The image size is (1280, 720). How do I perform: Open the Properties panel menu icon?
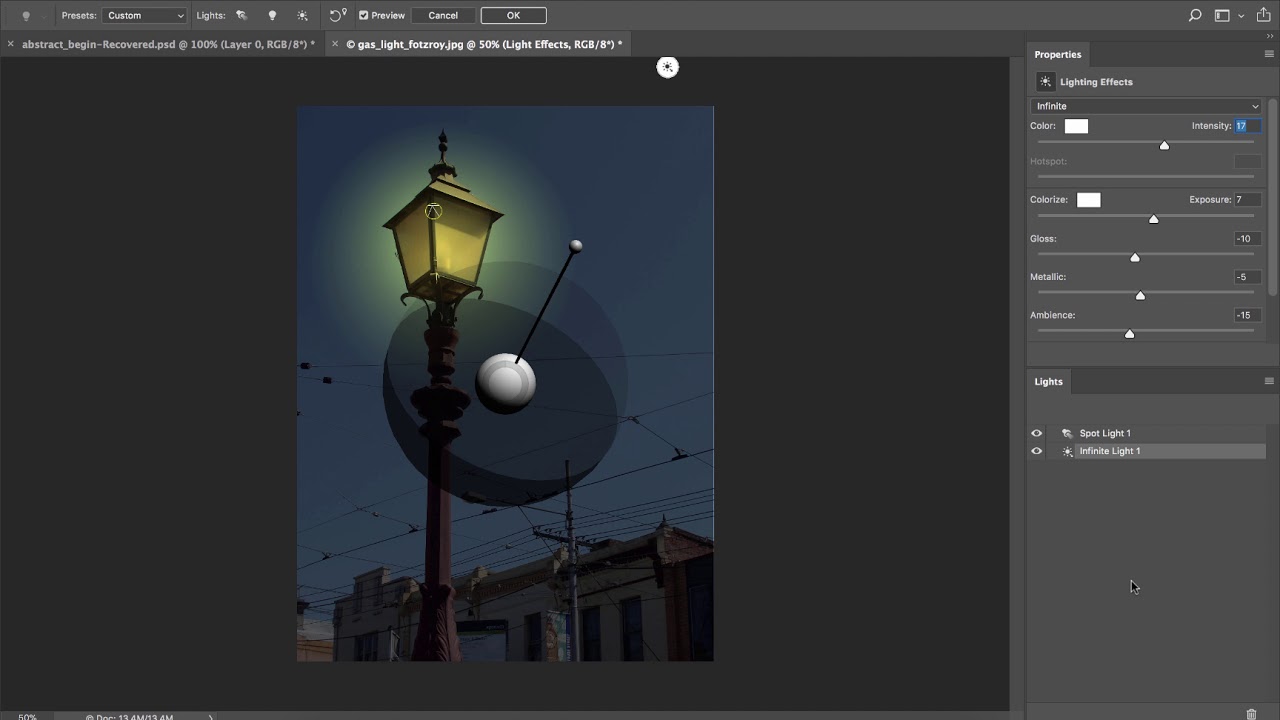tap(1269, 55)
